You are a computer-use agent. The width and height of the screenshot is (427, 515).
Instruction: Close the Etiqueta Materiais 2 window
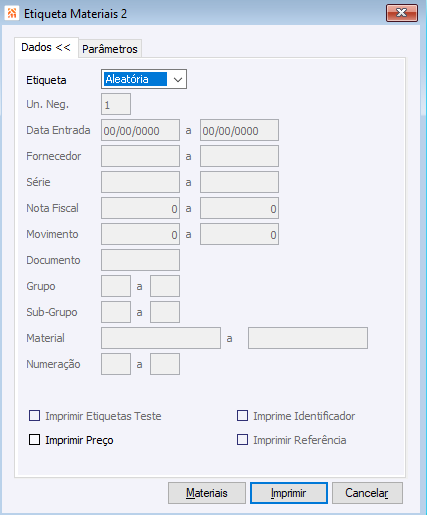(402, 13)
